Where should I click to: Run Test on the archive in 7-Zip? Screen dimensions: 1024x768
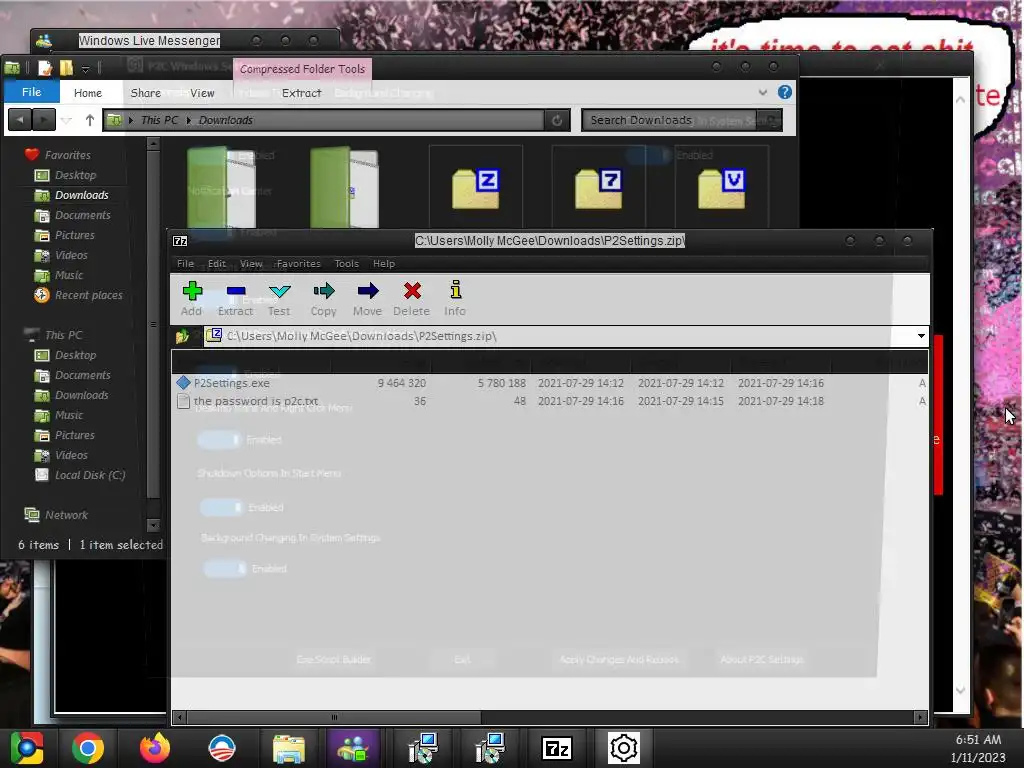280,299
